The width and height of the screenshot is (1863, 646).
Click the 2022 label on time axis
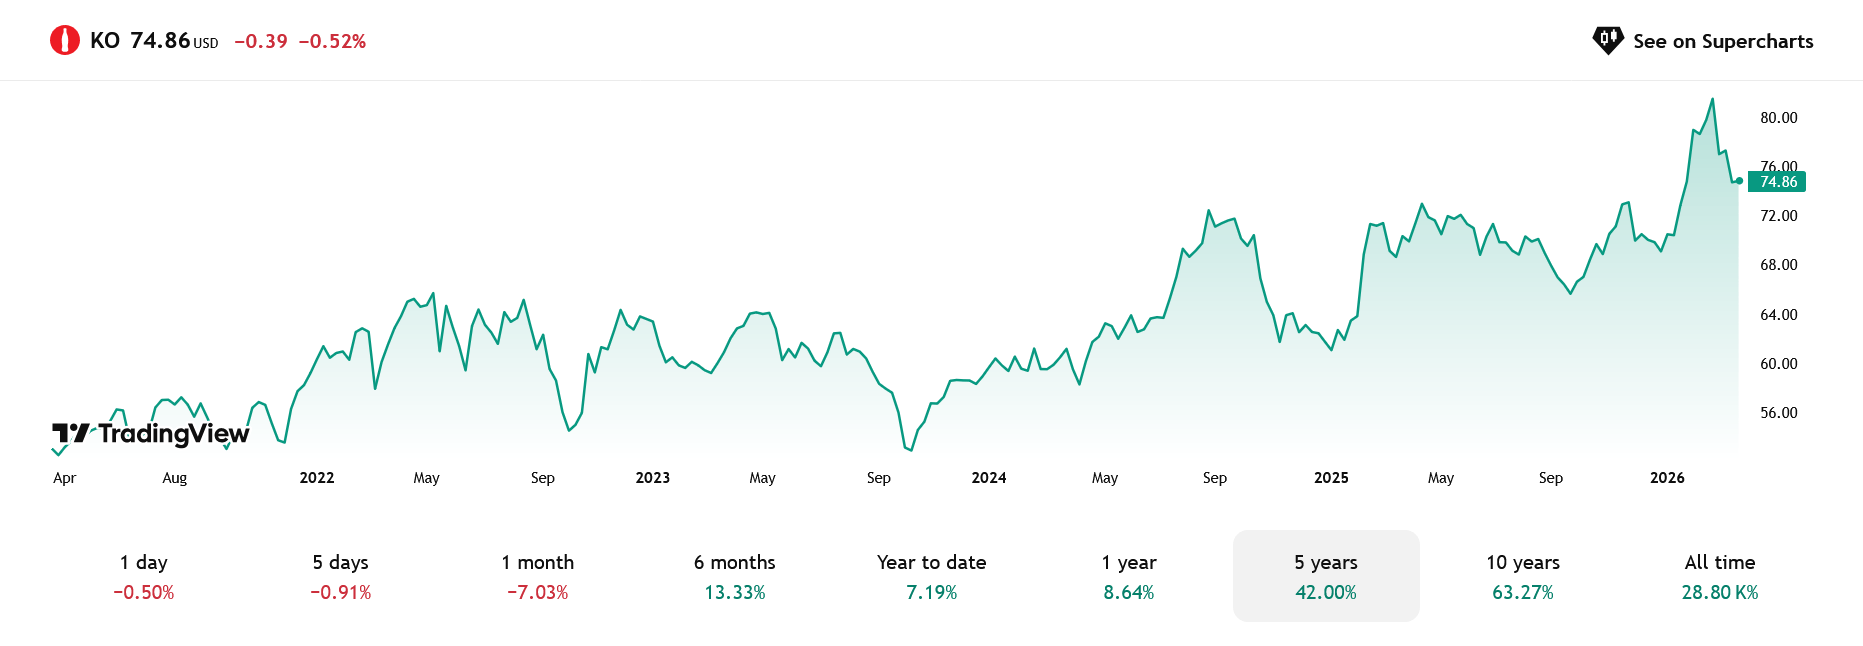pos(317,478)
